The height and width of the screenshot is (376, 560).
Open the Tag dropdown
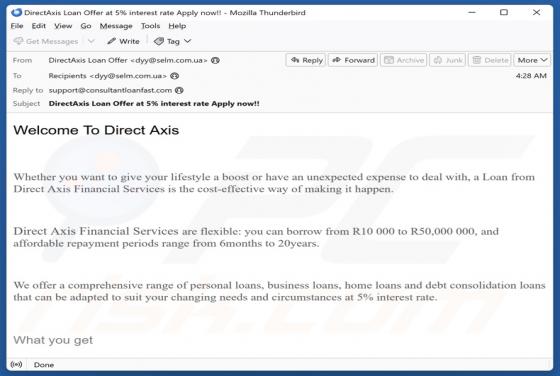[172, 41]
